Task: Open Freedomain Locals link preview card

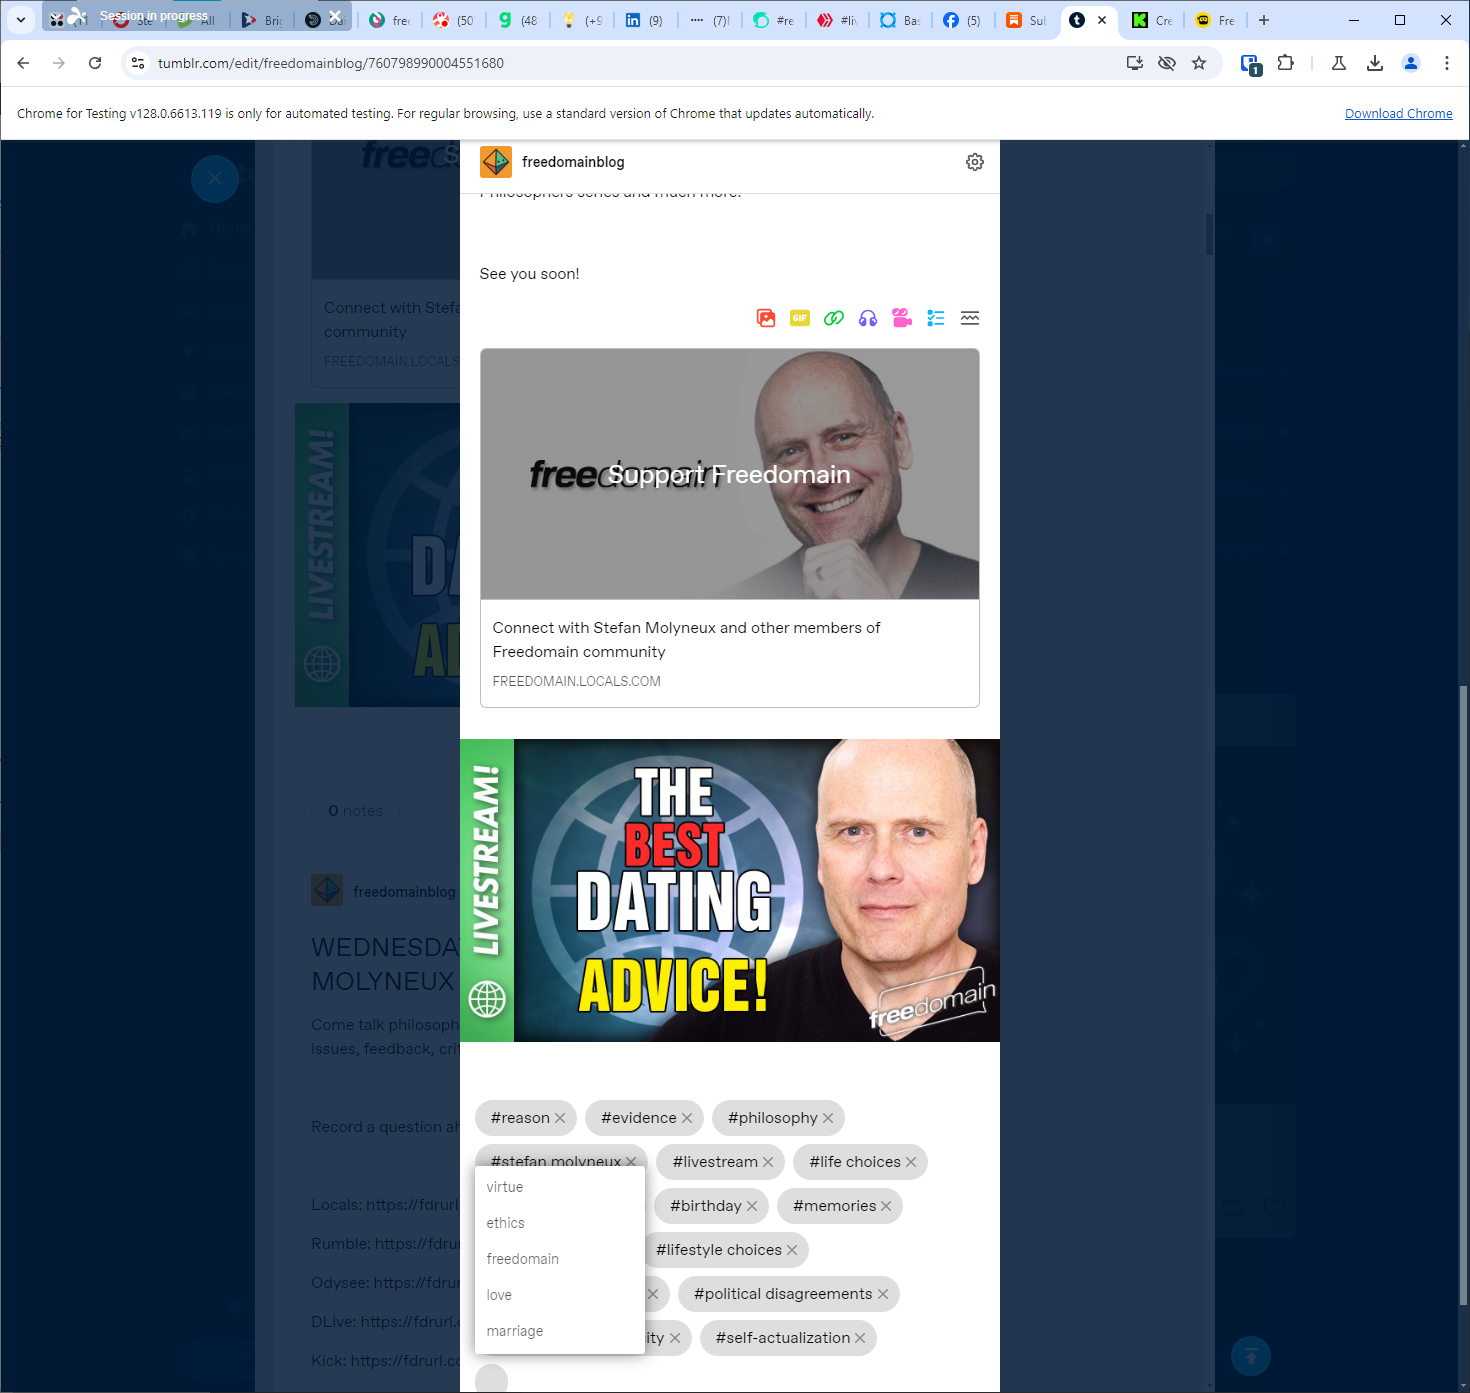Action: pyautogui.click(x=730, y=528)
